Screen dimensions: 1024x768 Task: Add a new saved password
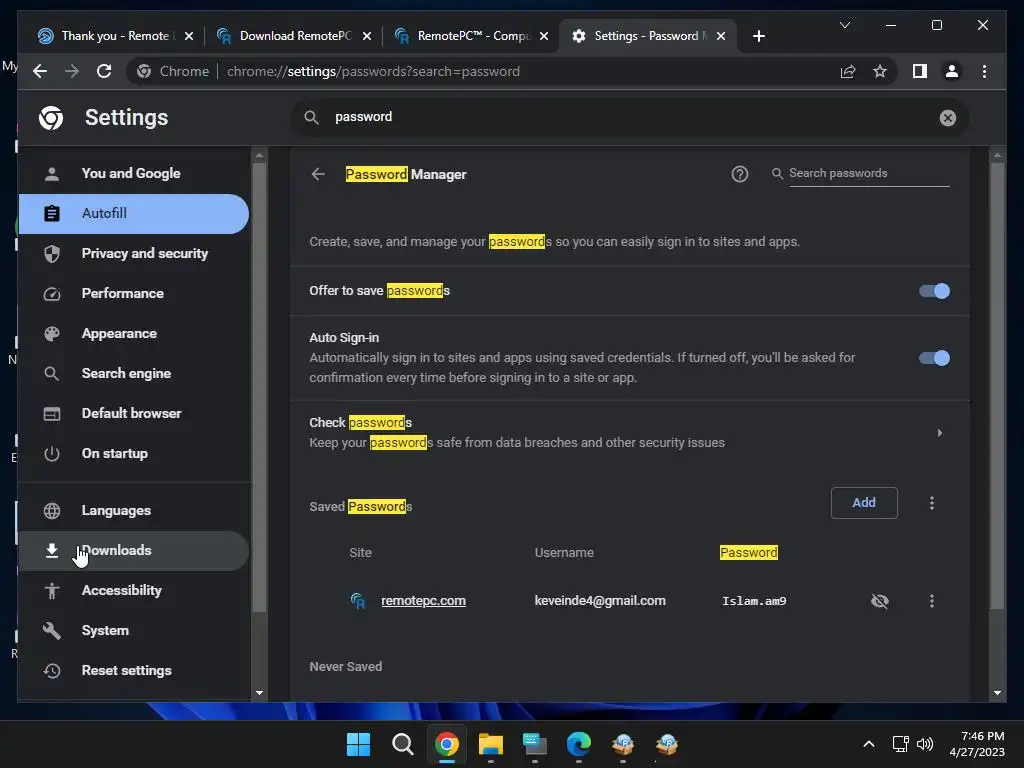[863, 503]
